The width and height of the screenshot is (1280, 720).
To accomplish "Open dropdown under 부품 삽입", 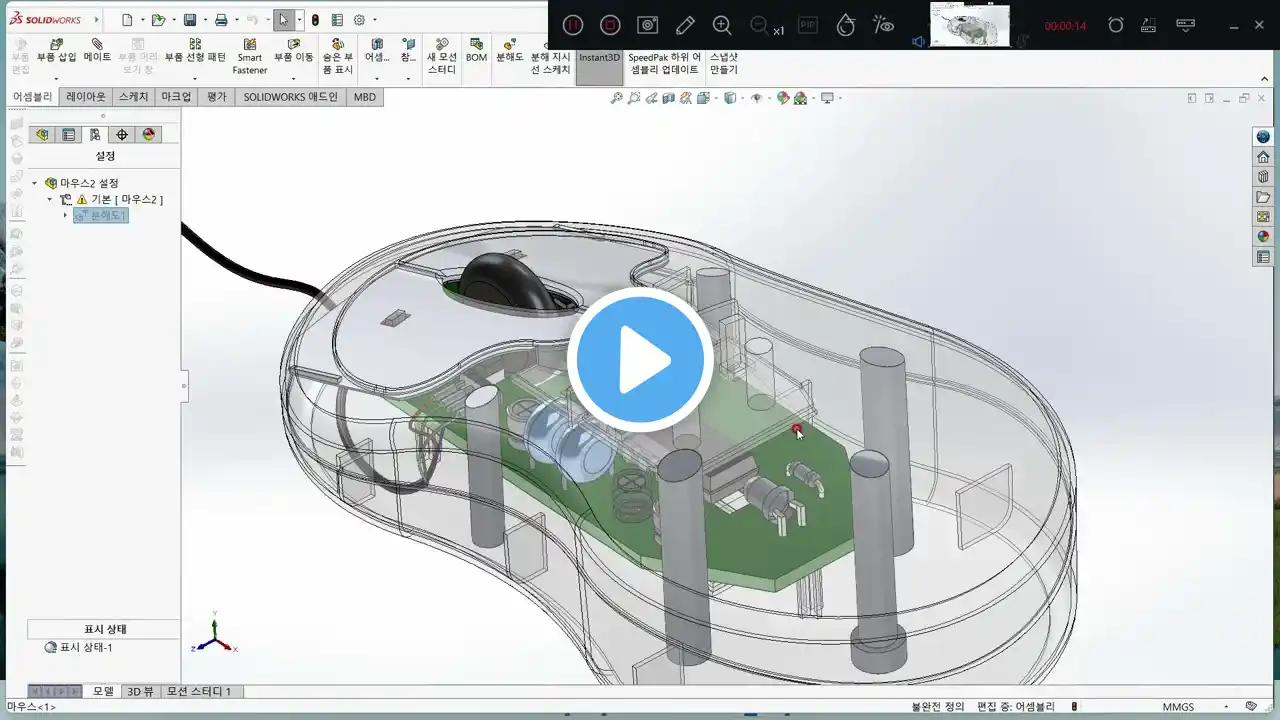I will click(x=57, y=78).
